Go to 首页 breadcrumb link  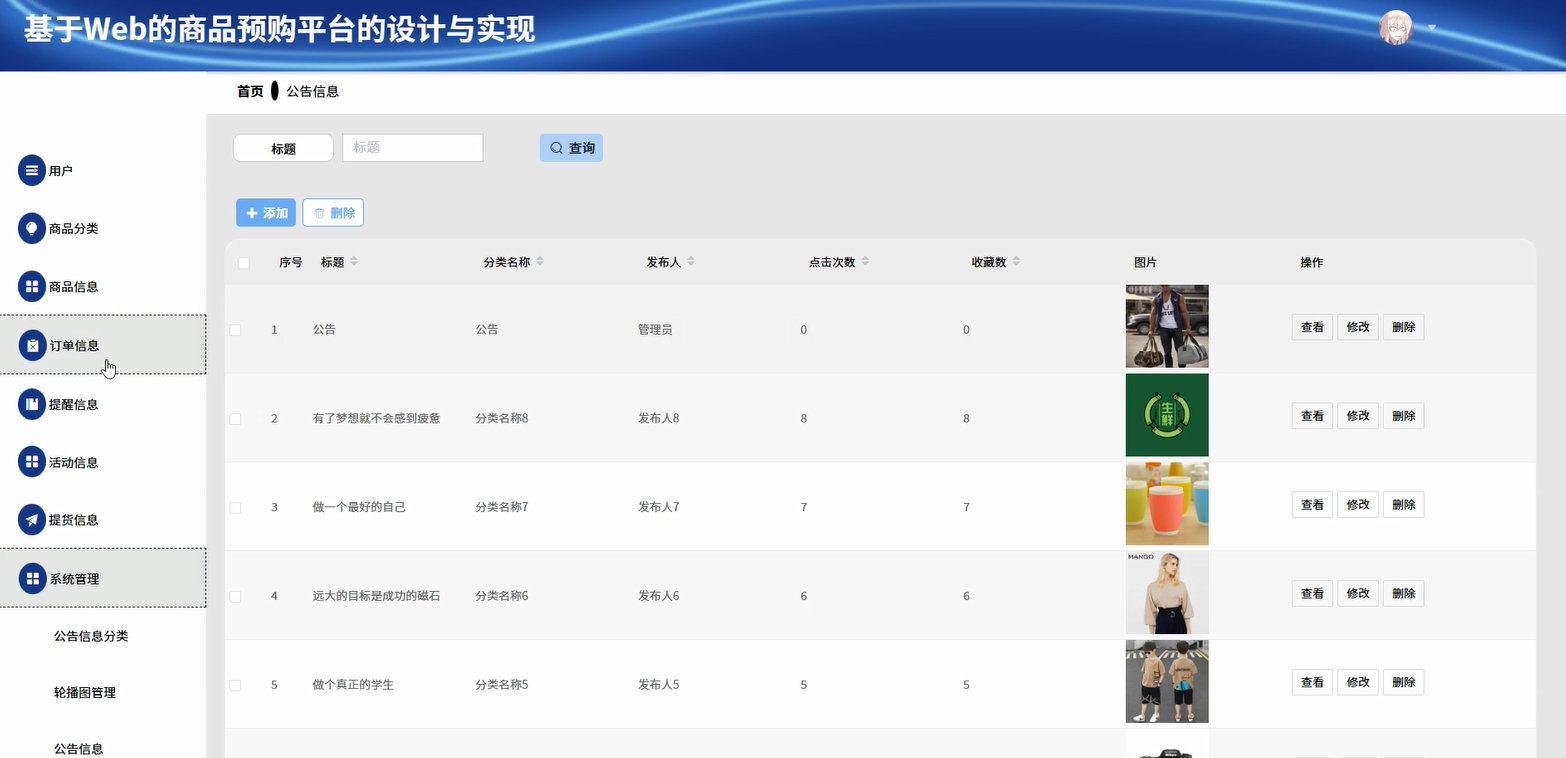(250, 91)
